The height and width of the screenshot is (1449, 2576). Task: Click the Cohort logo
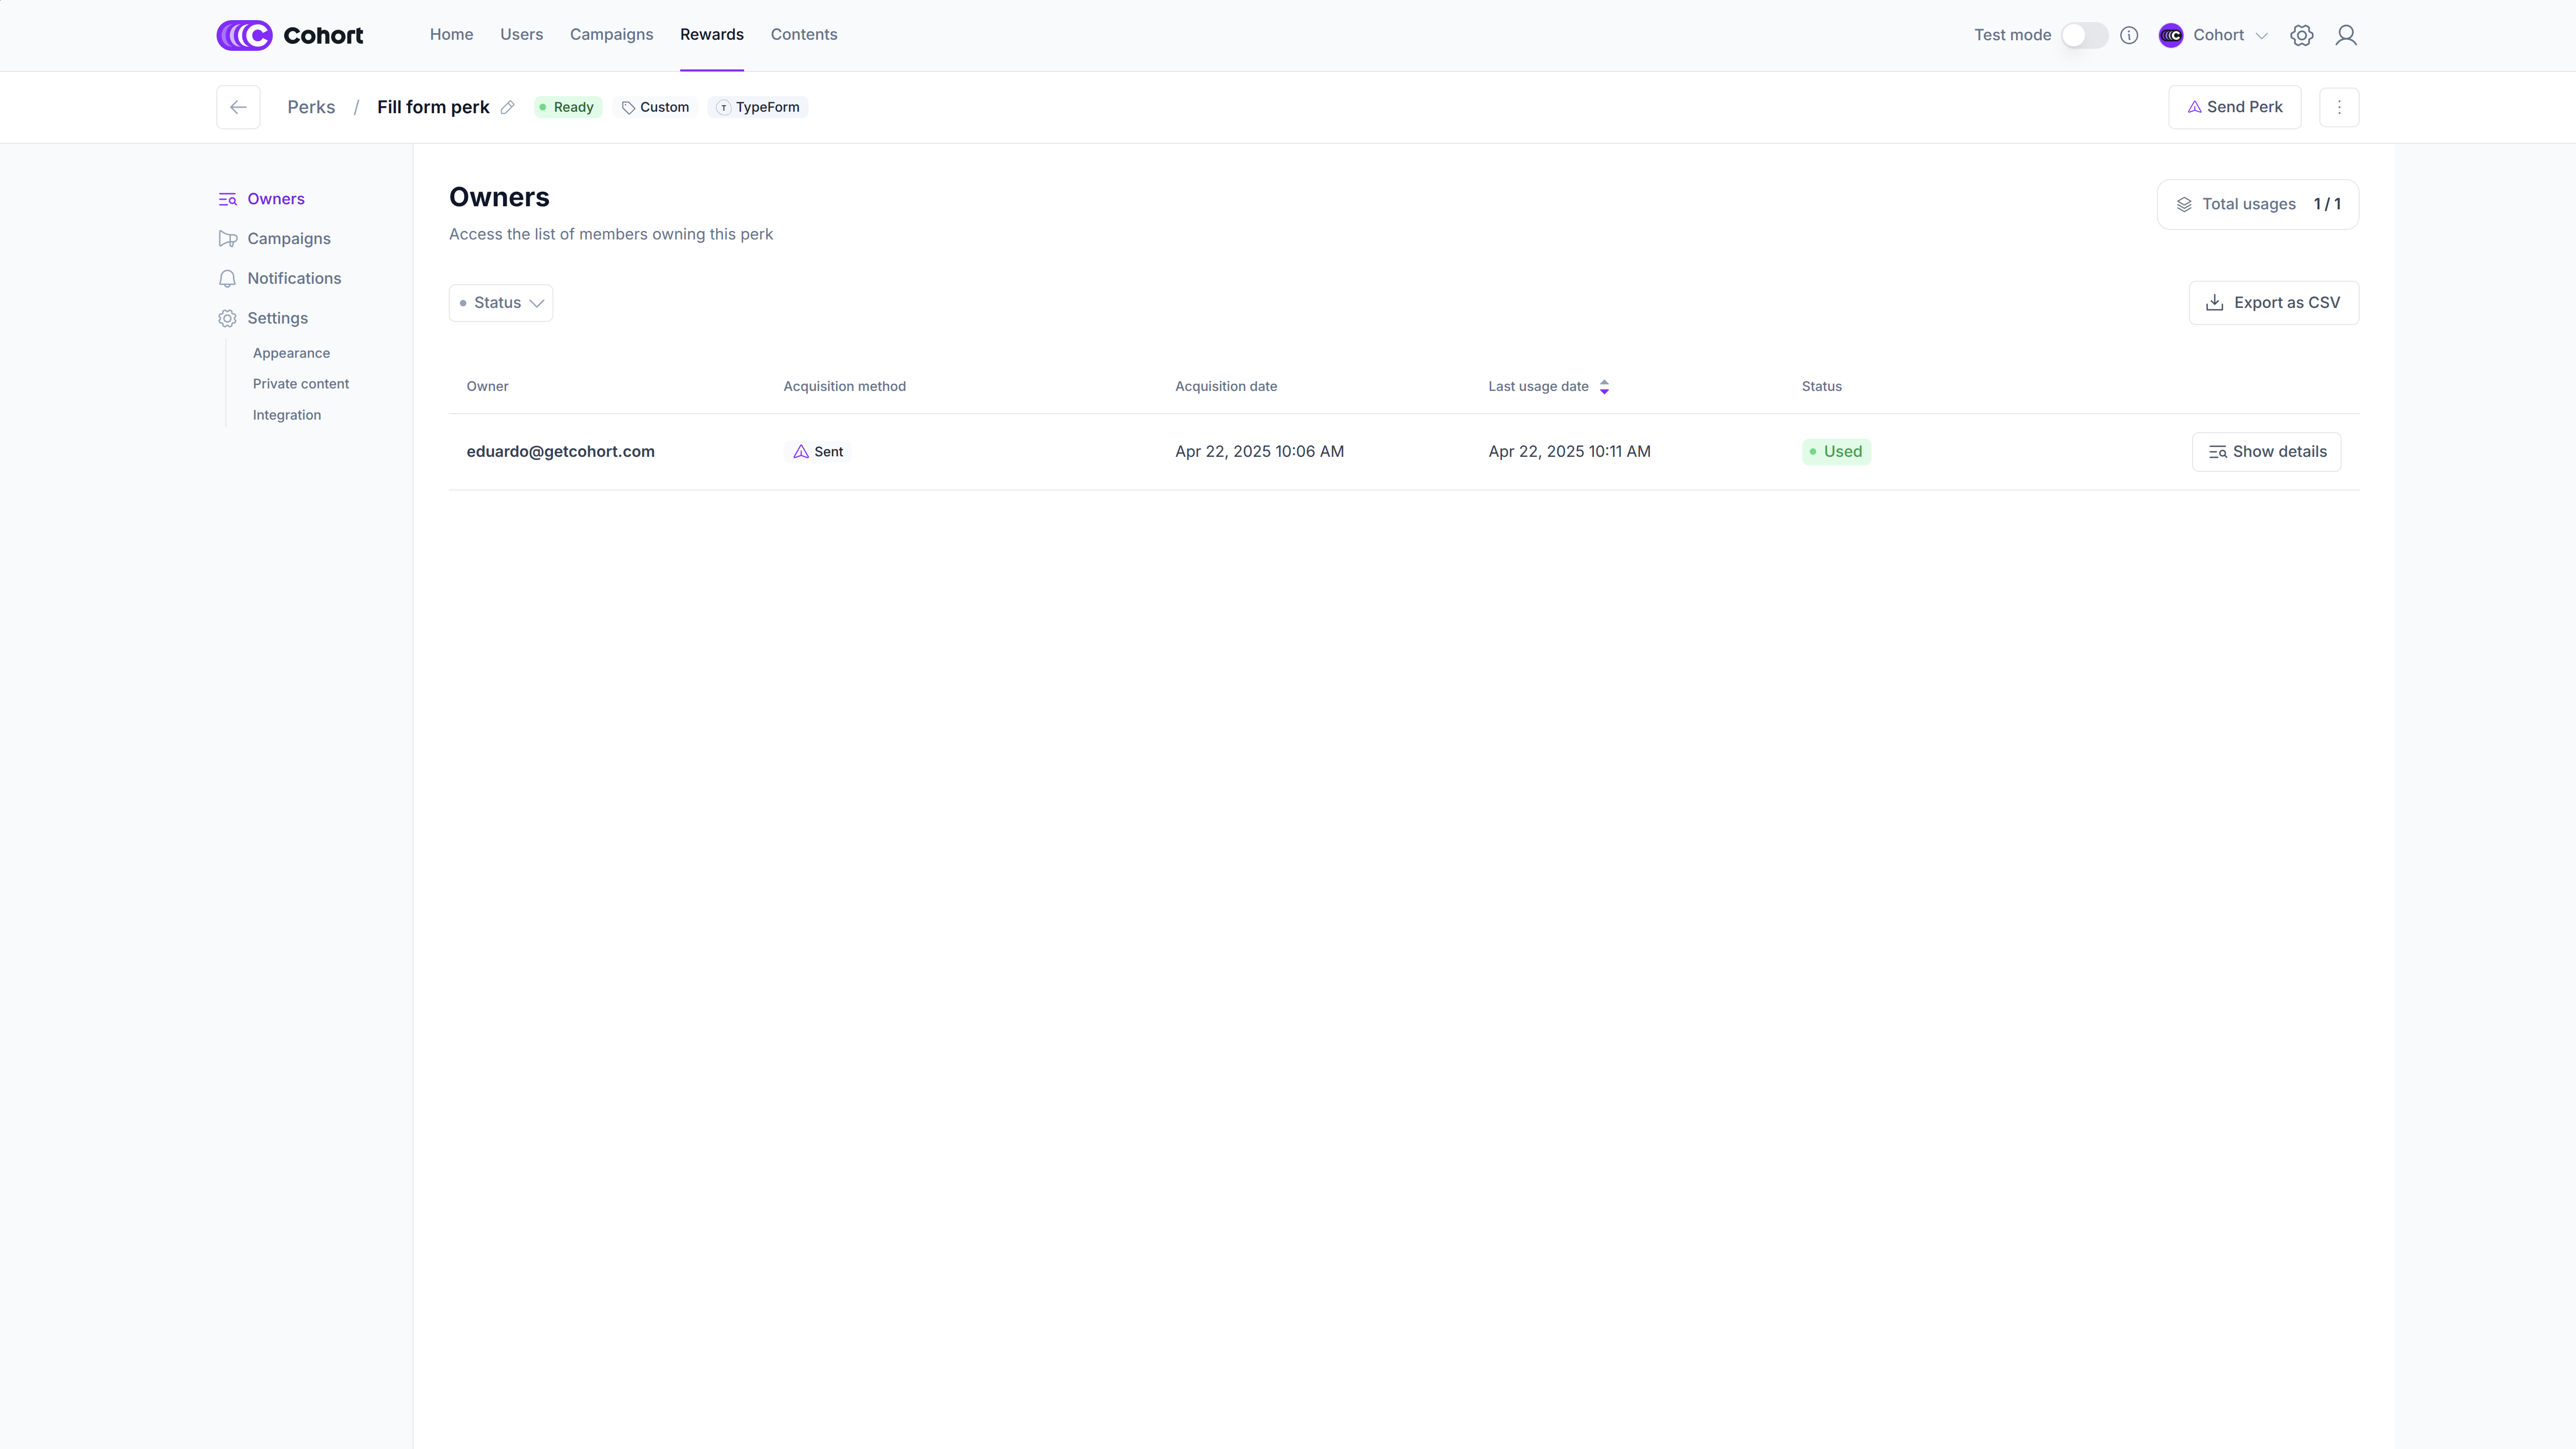(290, 35)
